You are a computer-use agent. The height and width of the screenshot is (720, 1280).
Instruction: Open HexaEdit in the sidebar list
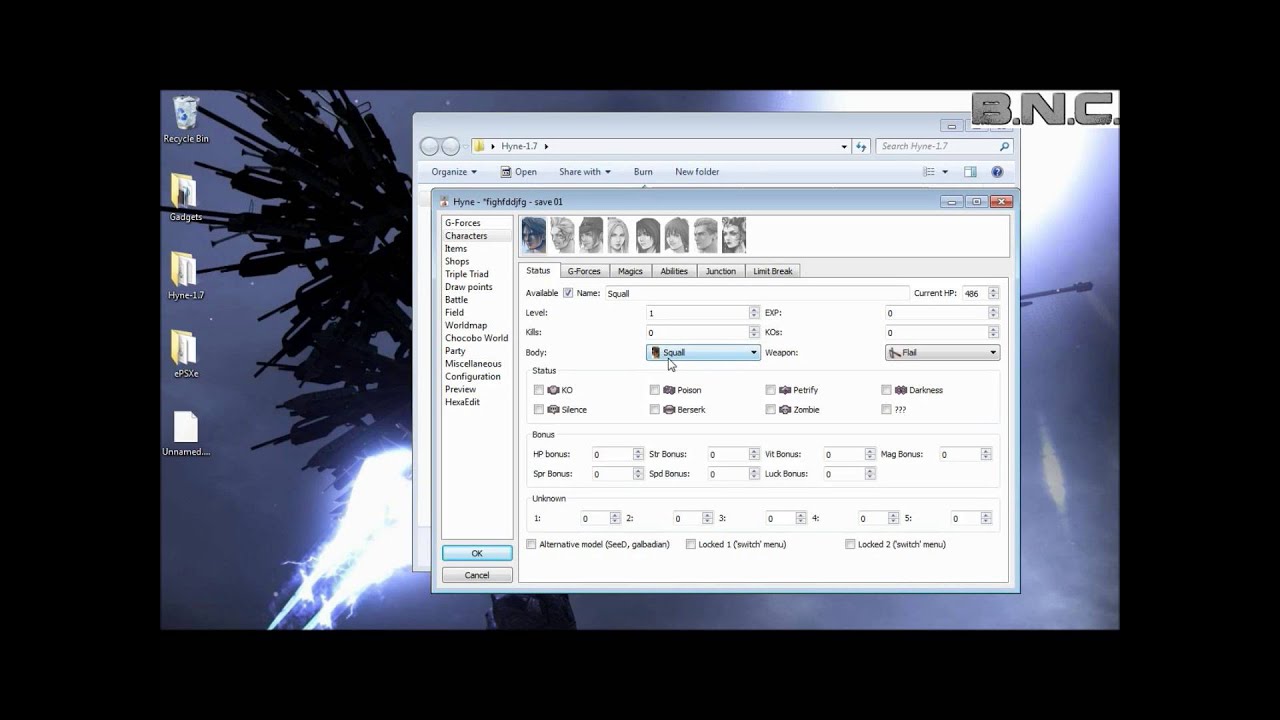pyautogui.click(x=463, y=402)
